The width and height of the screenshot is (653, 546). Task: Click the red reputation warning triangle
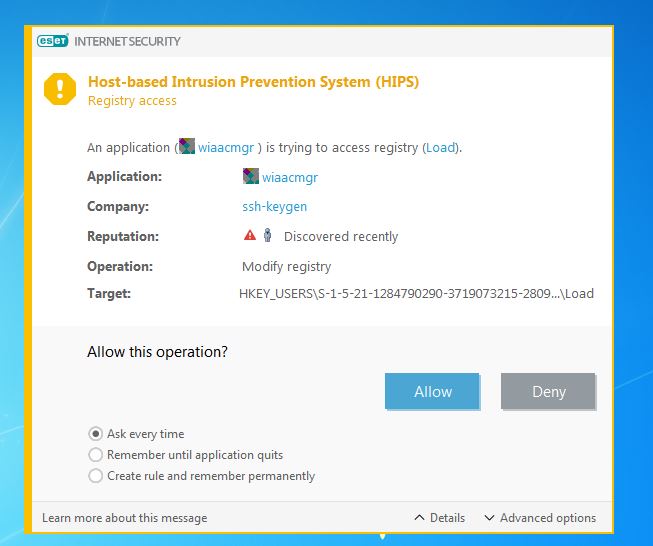tap(250, 236)
